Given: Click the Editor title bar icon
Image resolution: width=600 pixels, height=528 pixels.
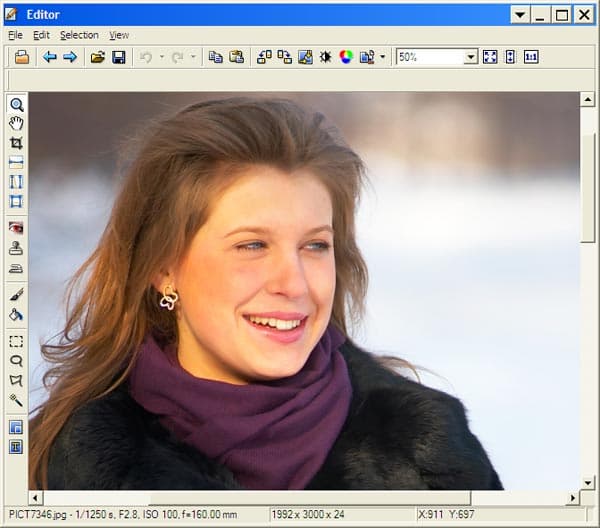Looking at the screenshot, I should 11,15.
